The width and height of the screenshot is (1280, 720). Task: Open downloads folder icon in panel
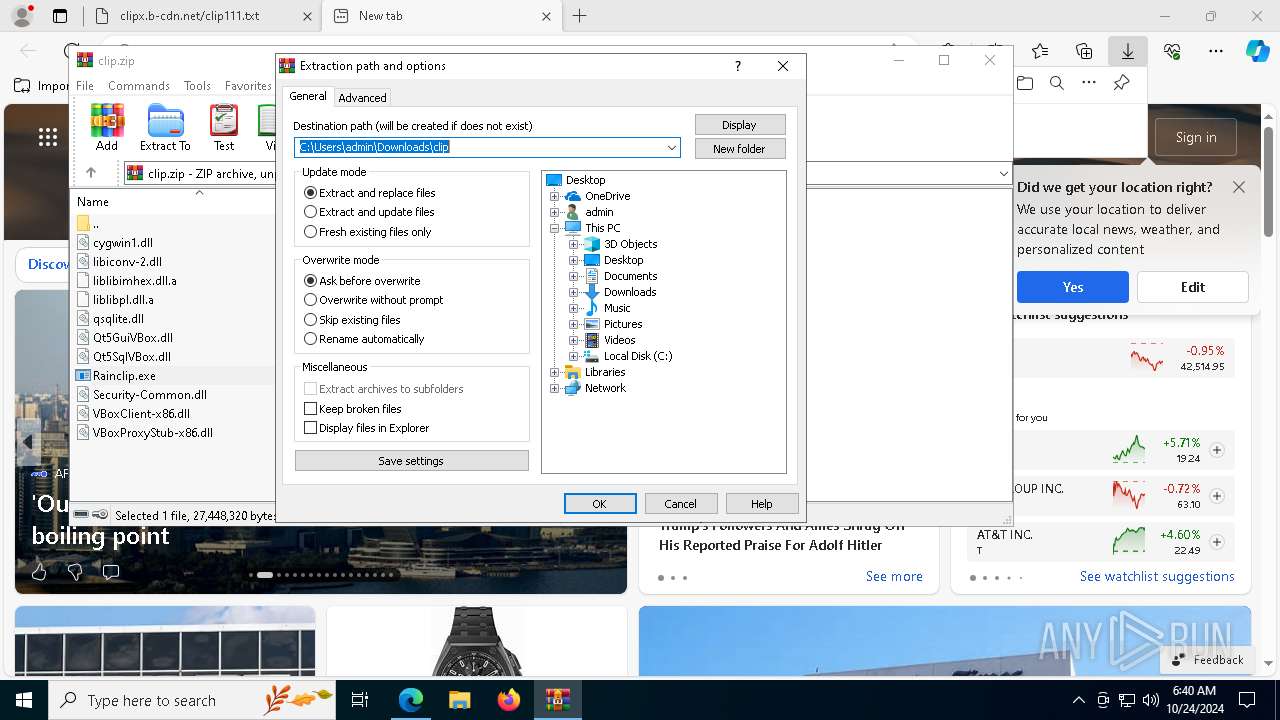[x=1025, y=83]
